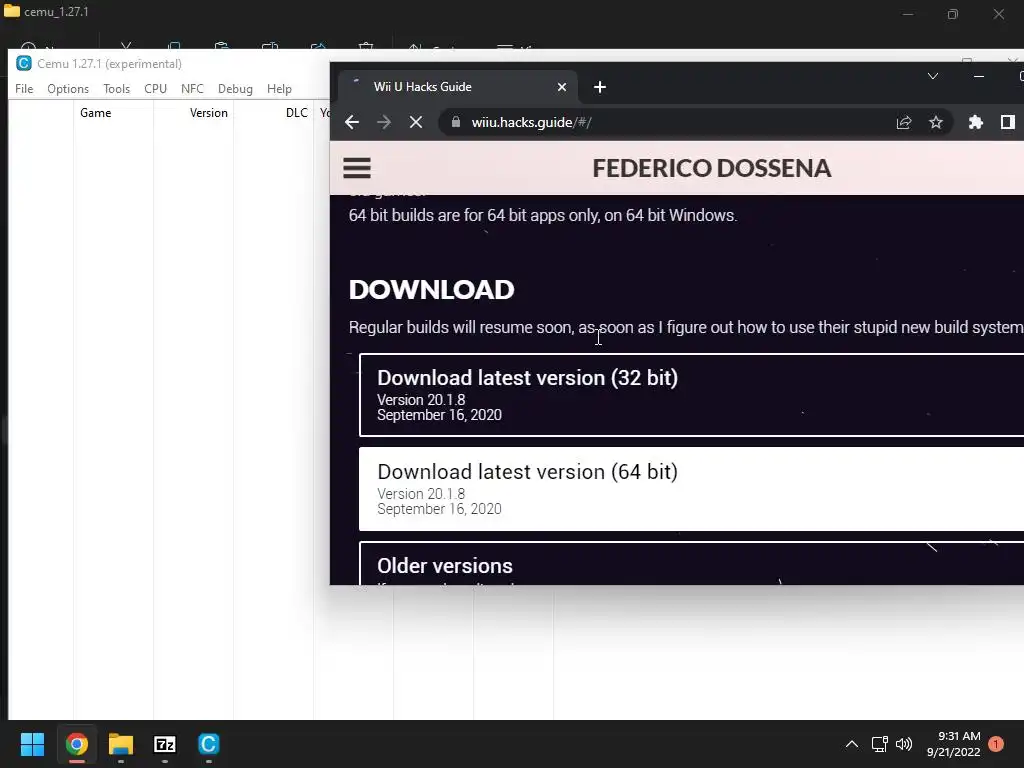Open network status tray icon

(x=879, y=744)
